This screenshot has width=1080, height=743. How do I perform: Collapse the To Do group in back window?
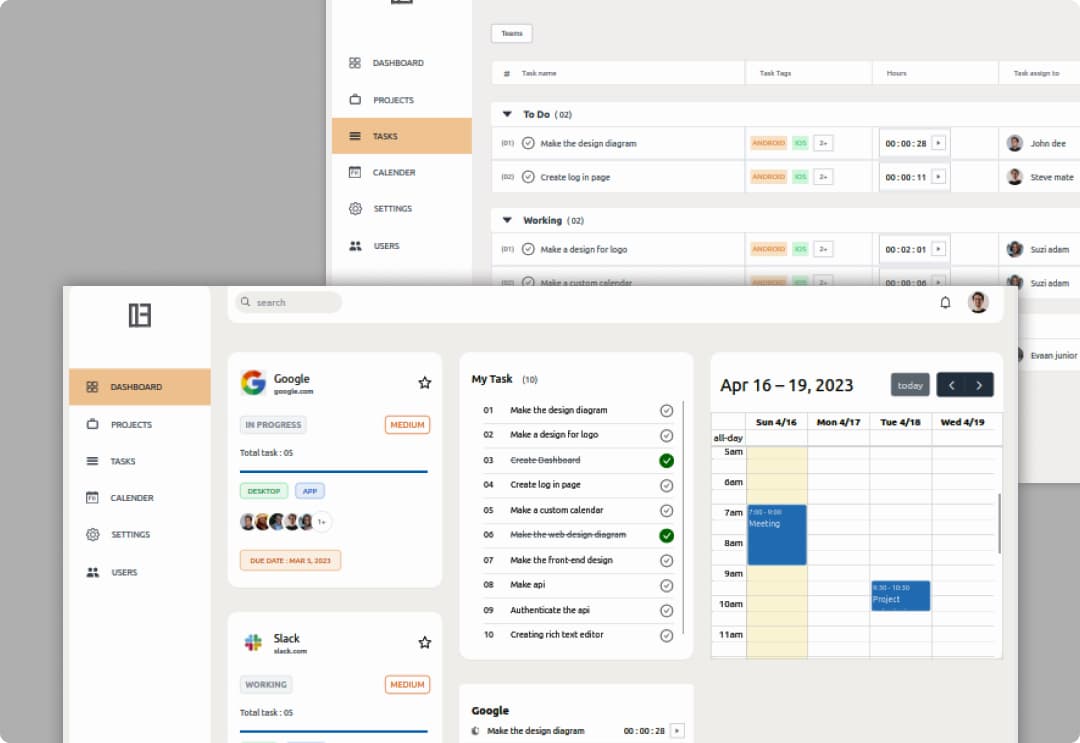(507, 114)
